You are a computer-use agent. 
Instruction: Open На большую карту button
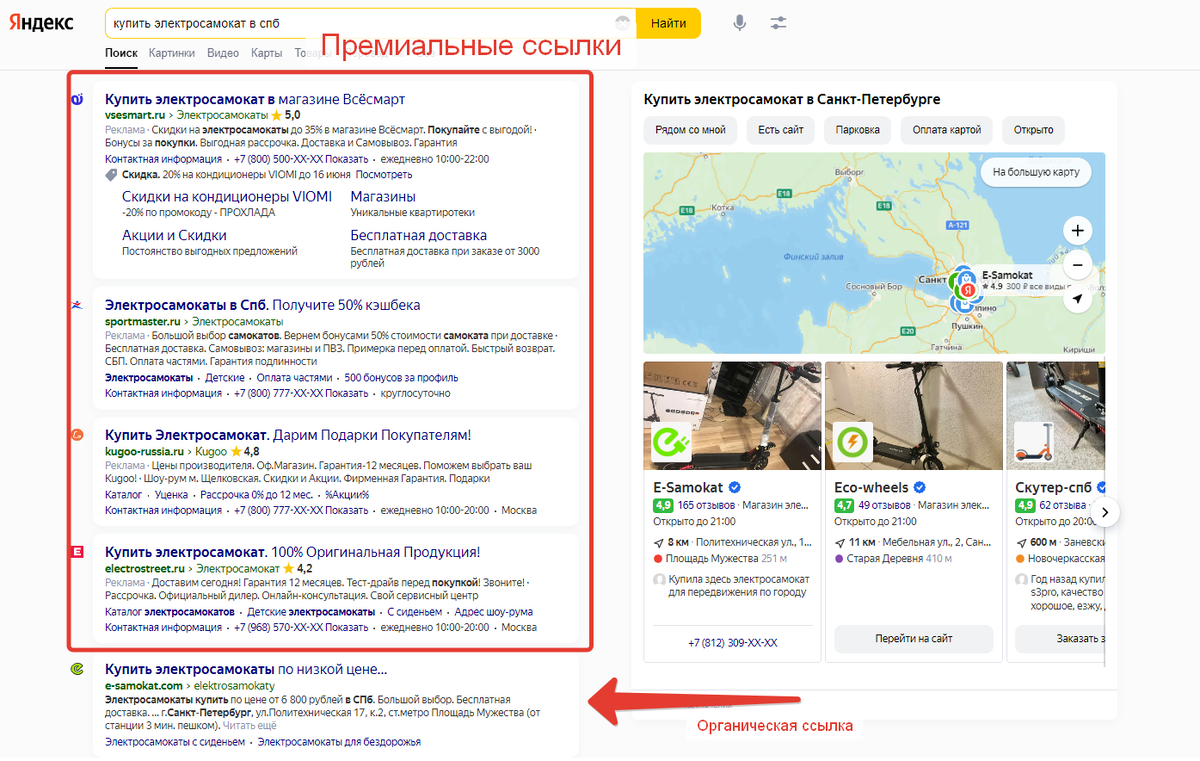[x=1036, y=172]
